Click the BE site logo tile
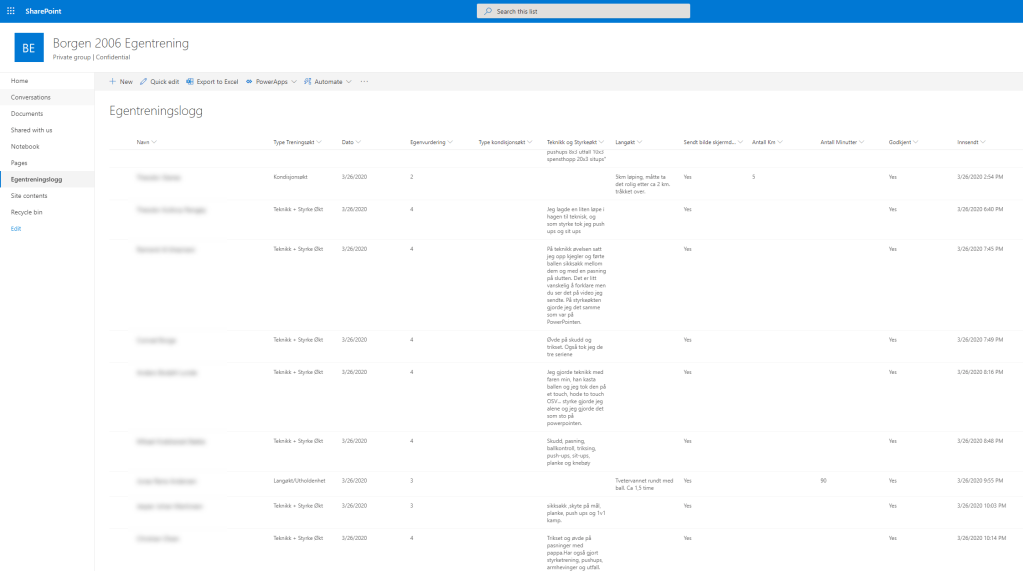Viewport: 1023px width, 571px height. (x=28, y=48)
